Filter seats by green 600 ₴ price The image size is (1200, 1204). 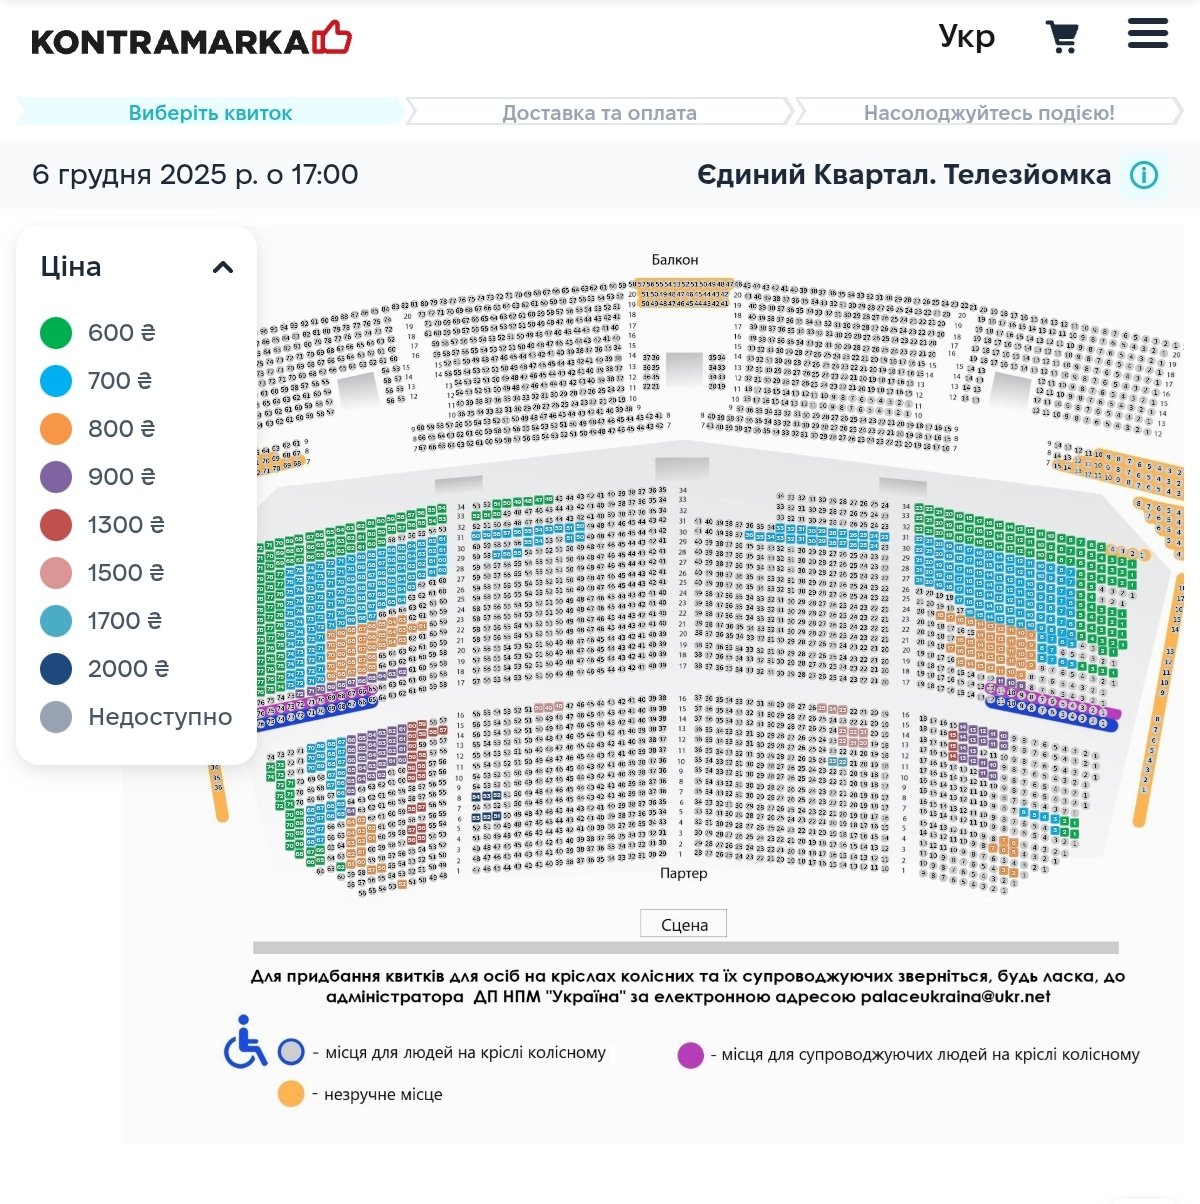56,333
